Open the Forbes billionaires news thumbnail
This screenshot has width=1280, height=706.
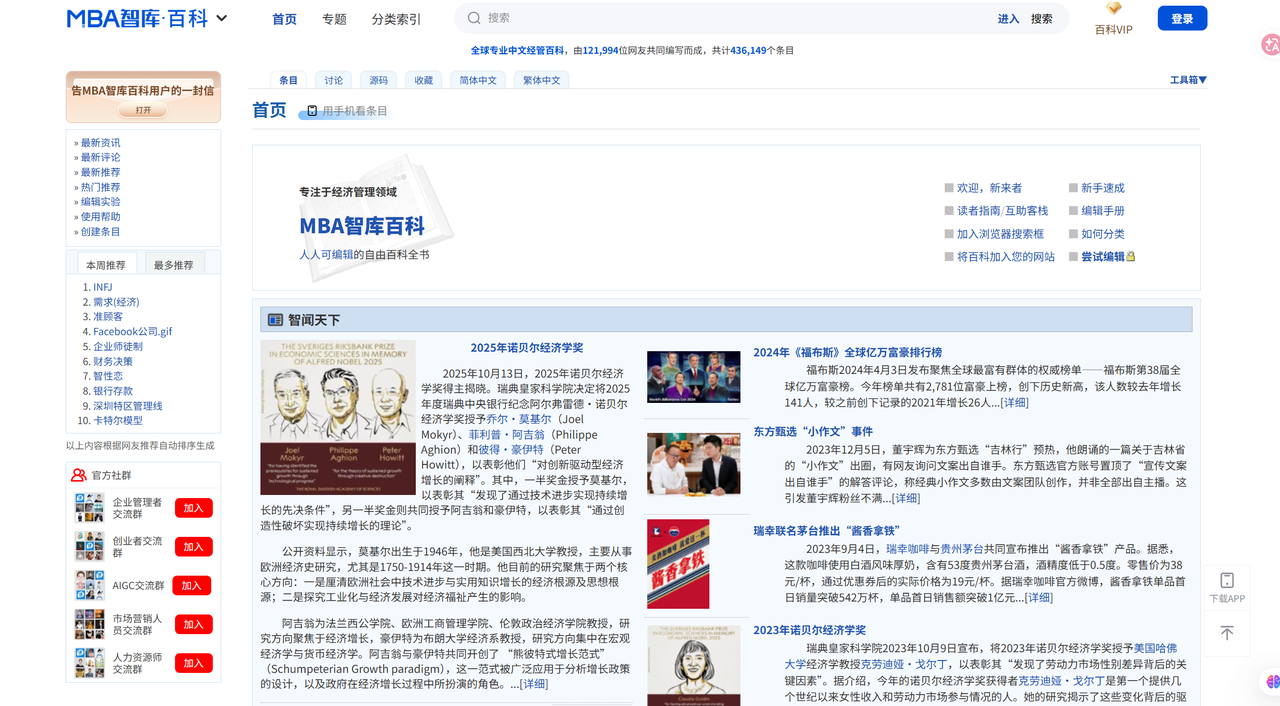[x=694, y=377]
